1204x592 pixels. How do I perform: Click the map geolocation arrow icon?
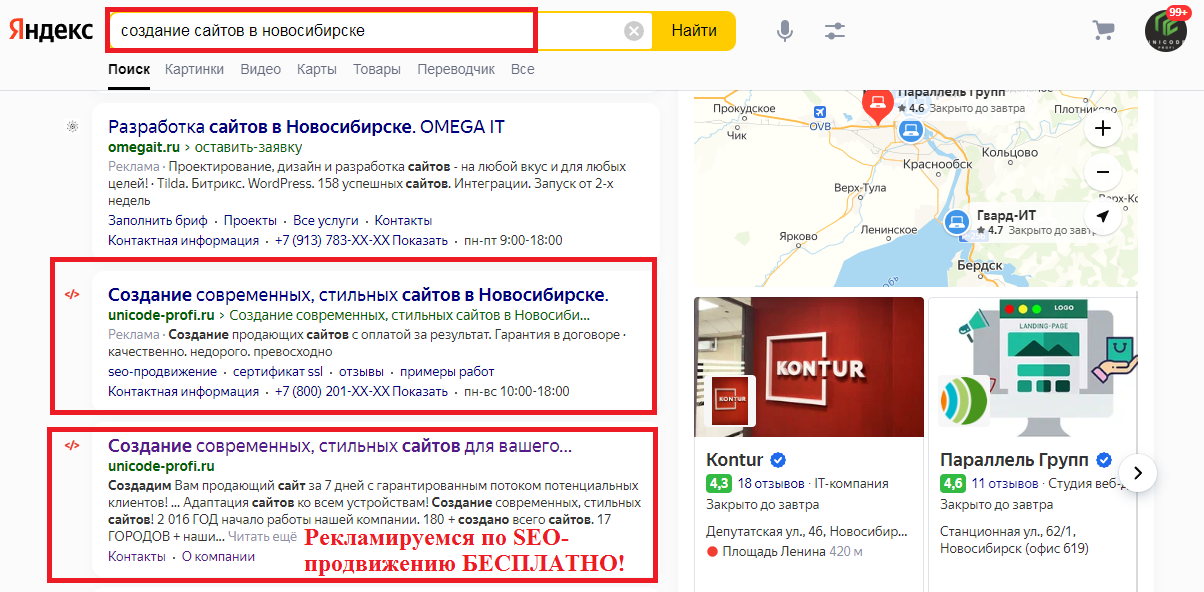pos(1102,216)
